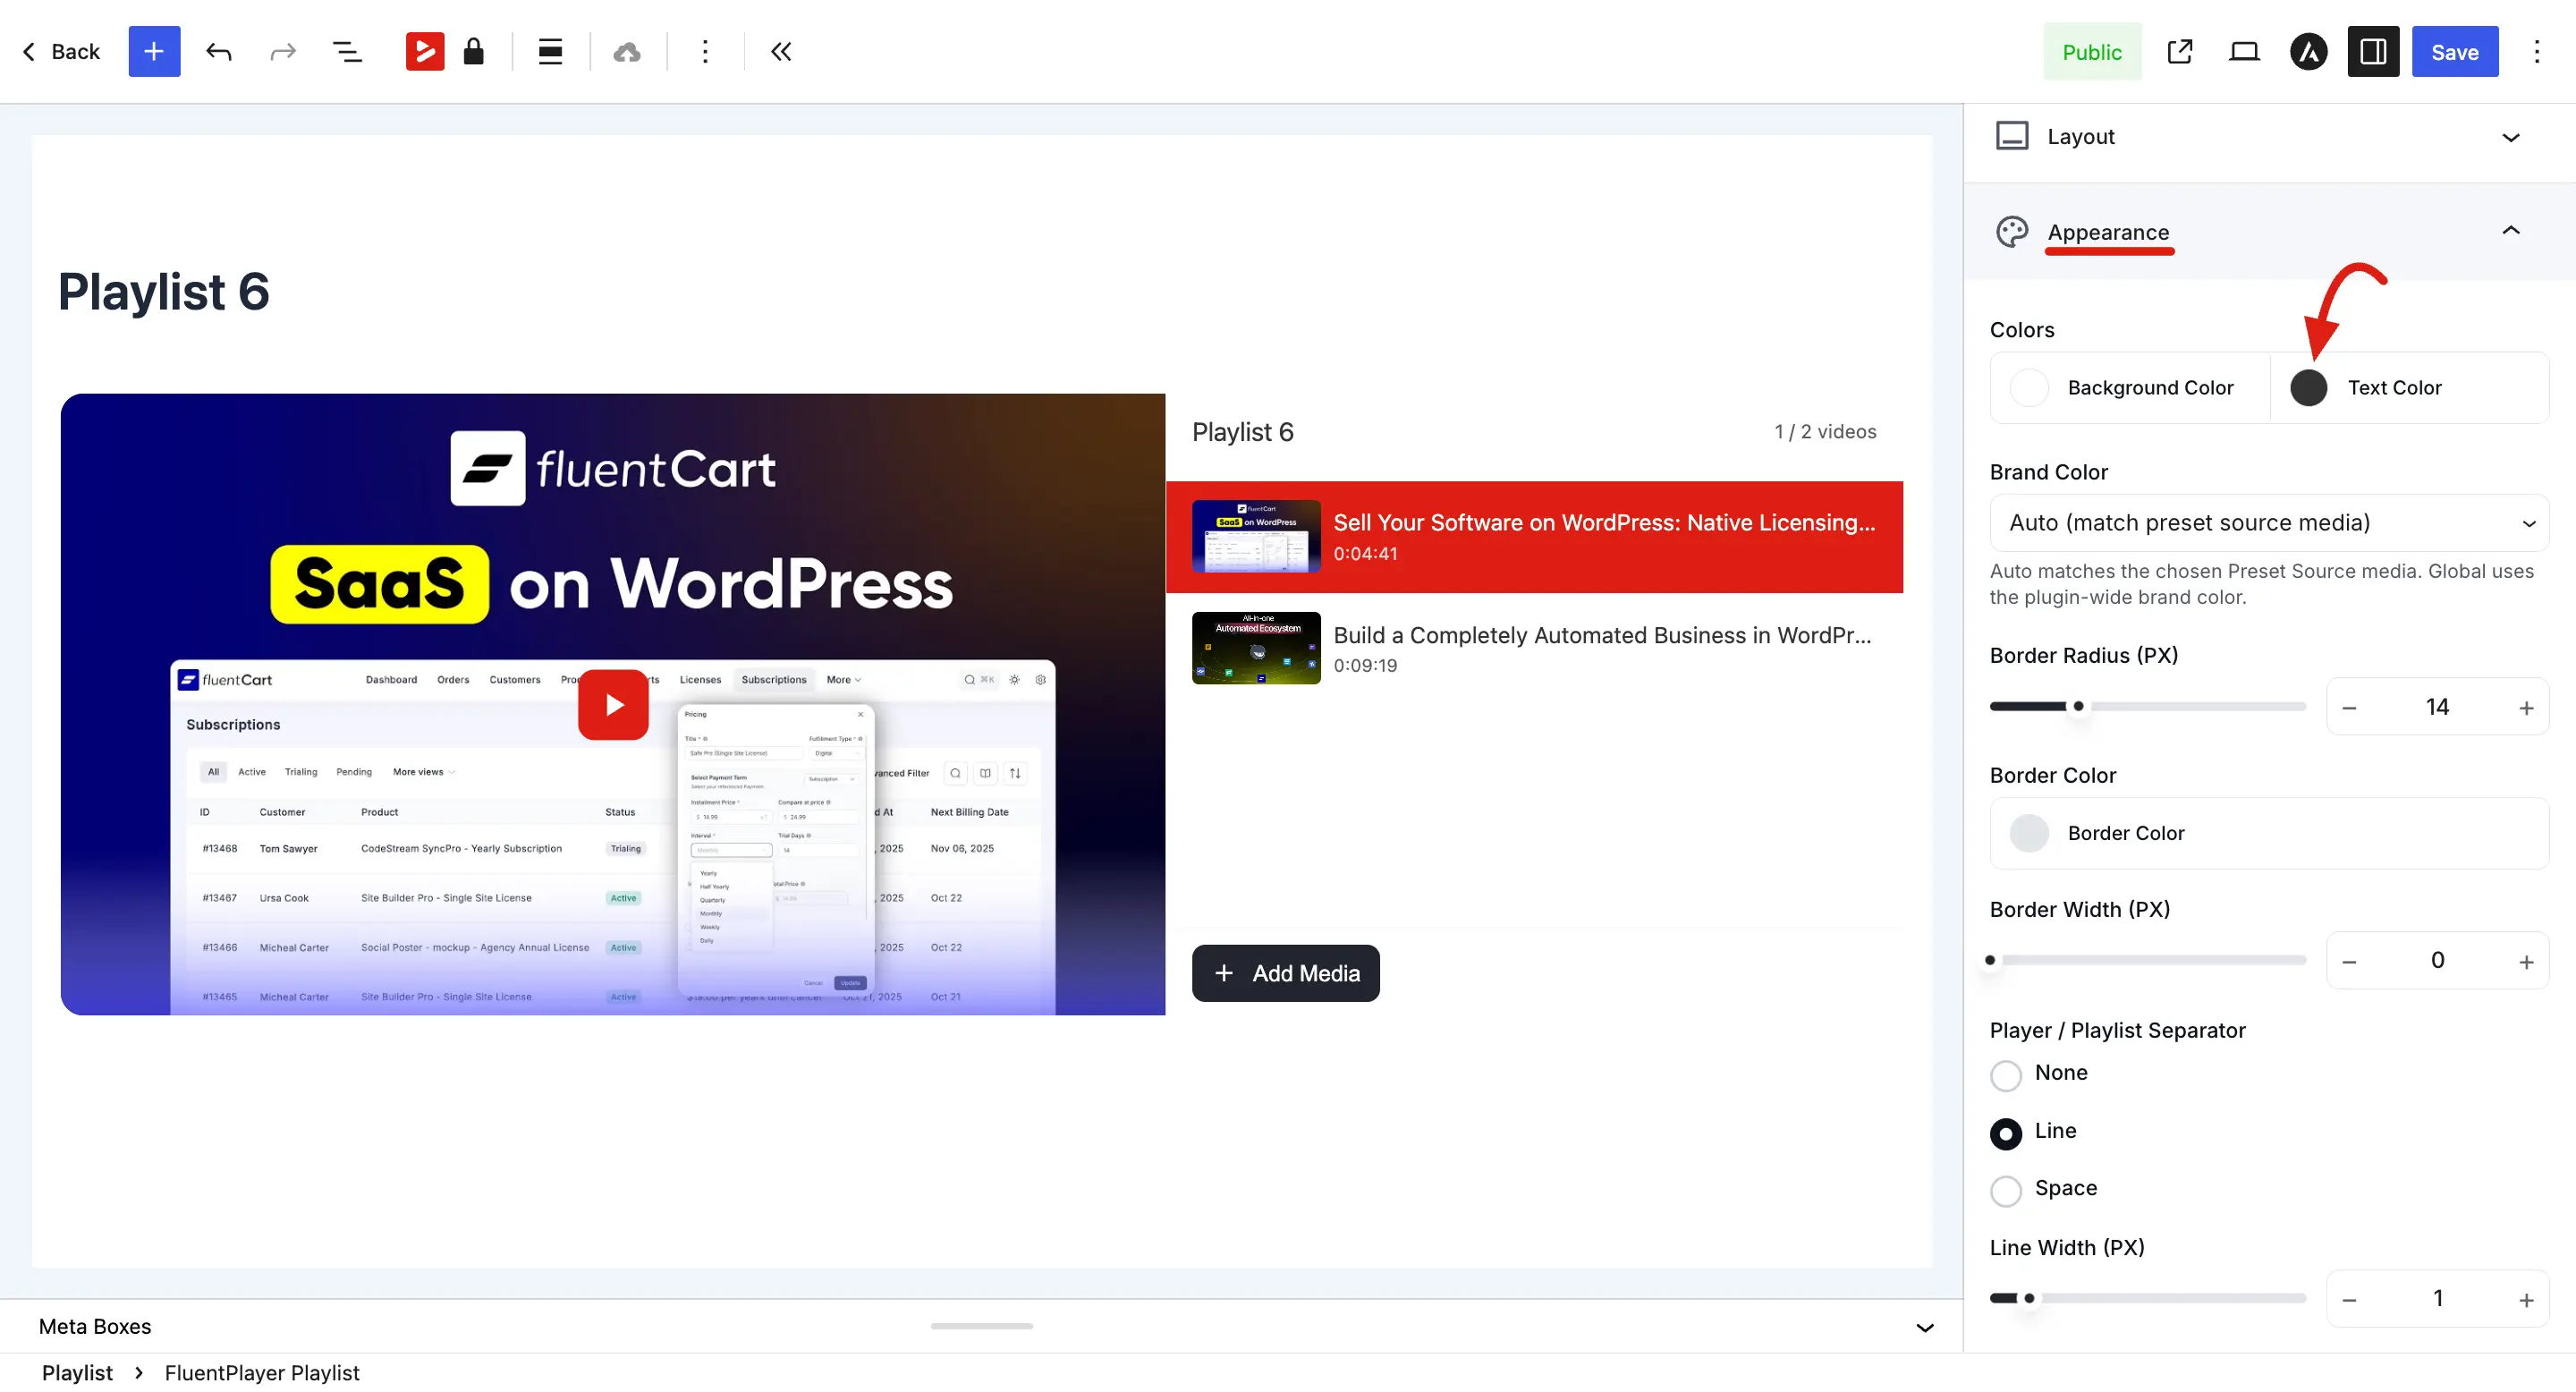Image resolution: width=2576 pixels, height=1392 pixels.
Task: Click the Border Width number field
Action: [x=2437, y=960]
